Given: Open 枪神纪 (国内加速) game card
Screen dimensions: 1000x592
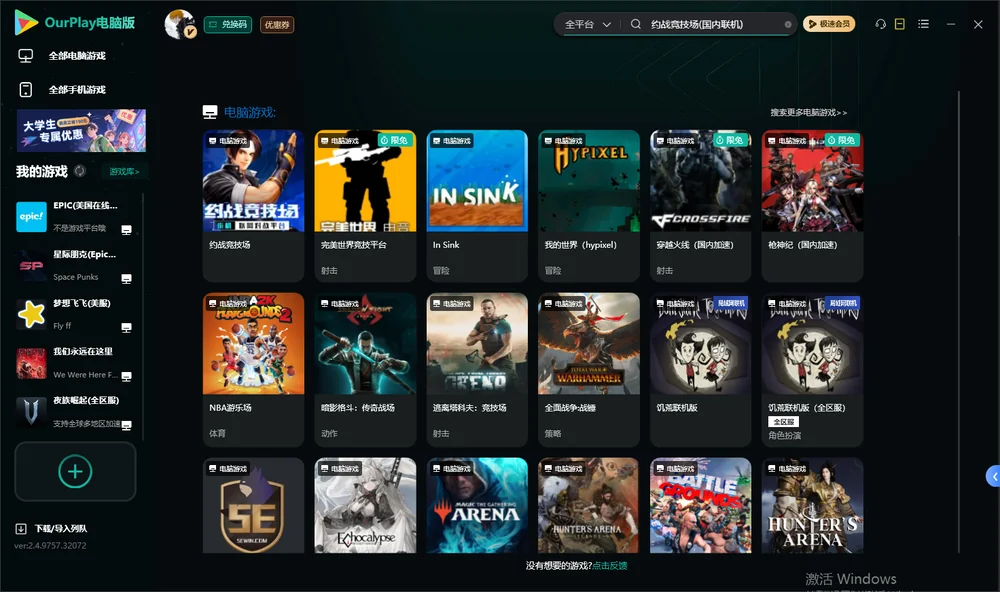Looking at the screenshot, I should coord(812,205).
